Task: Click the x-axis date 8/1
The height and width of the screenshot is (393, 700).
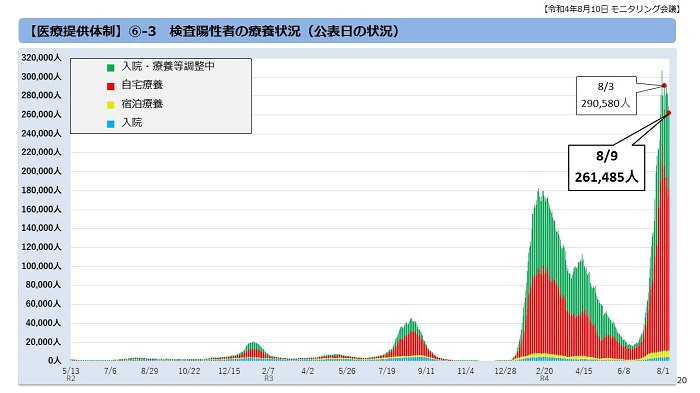Action: pyautogui.click(x=663, y=371)
